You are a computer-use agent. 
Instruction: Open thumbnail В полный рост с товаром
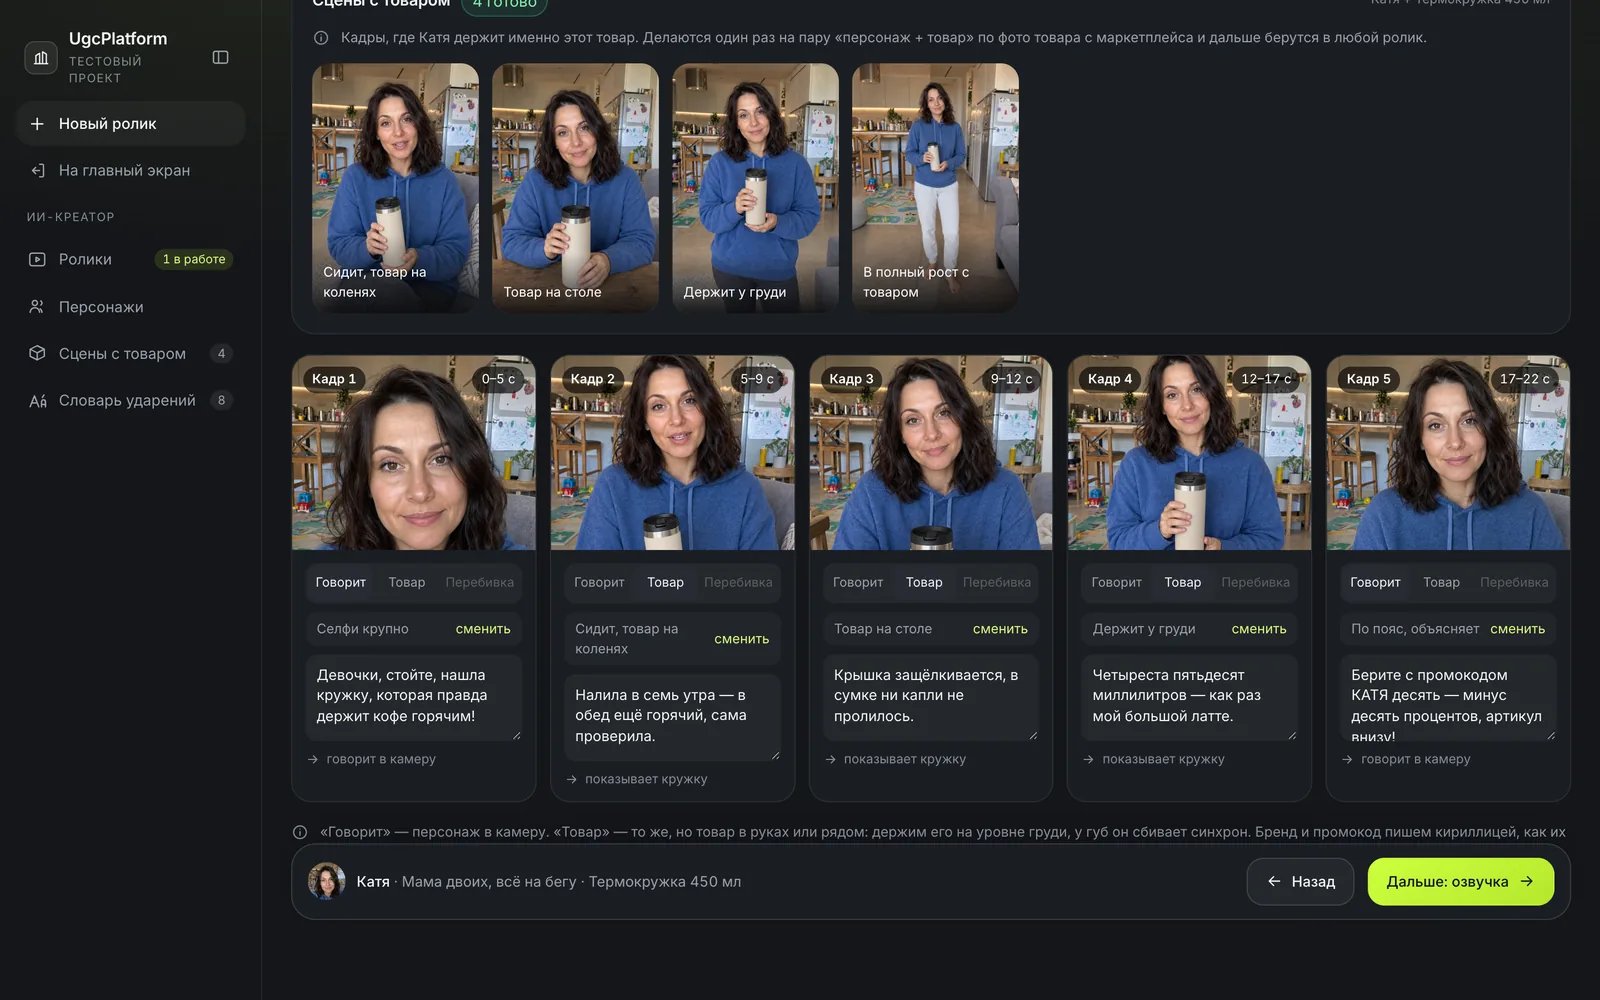(935, 188)
